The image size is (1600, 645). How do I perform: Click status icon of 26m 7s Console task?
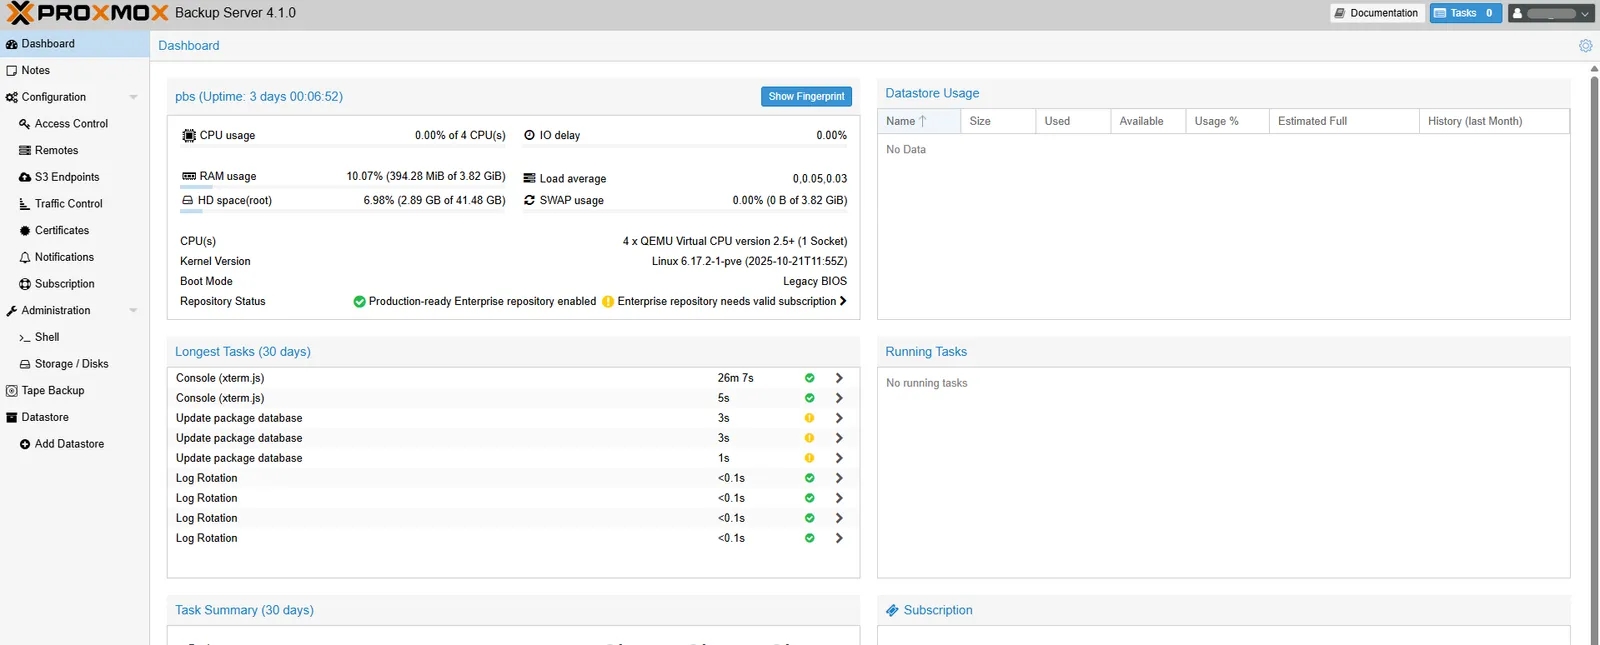tap(810, 378)
